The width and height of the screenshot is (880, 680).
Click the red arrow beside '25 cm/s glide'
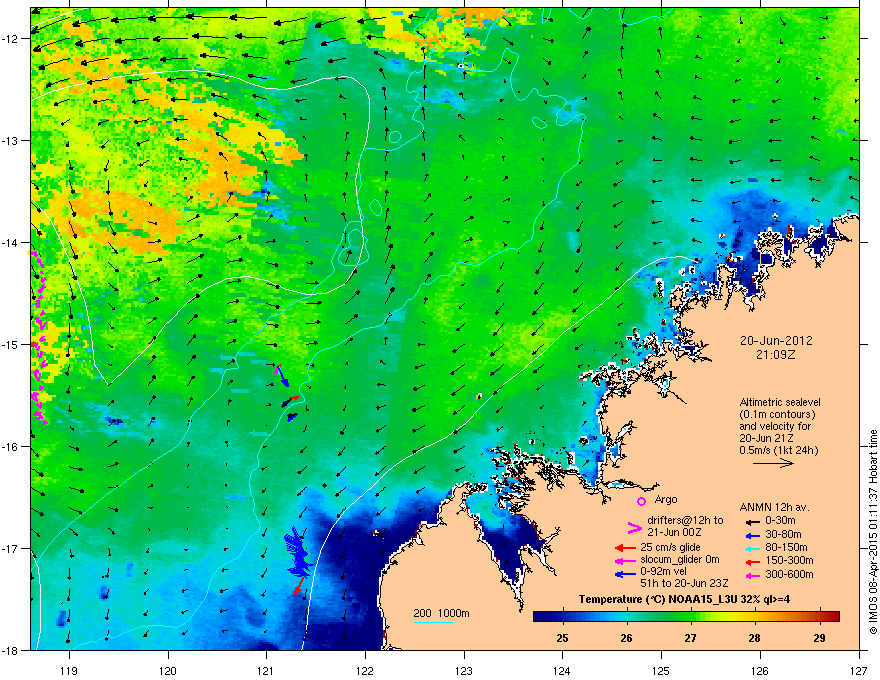coord(625,548)
